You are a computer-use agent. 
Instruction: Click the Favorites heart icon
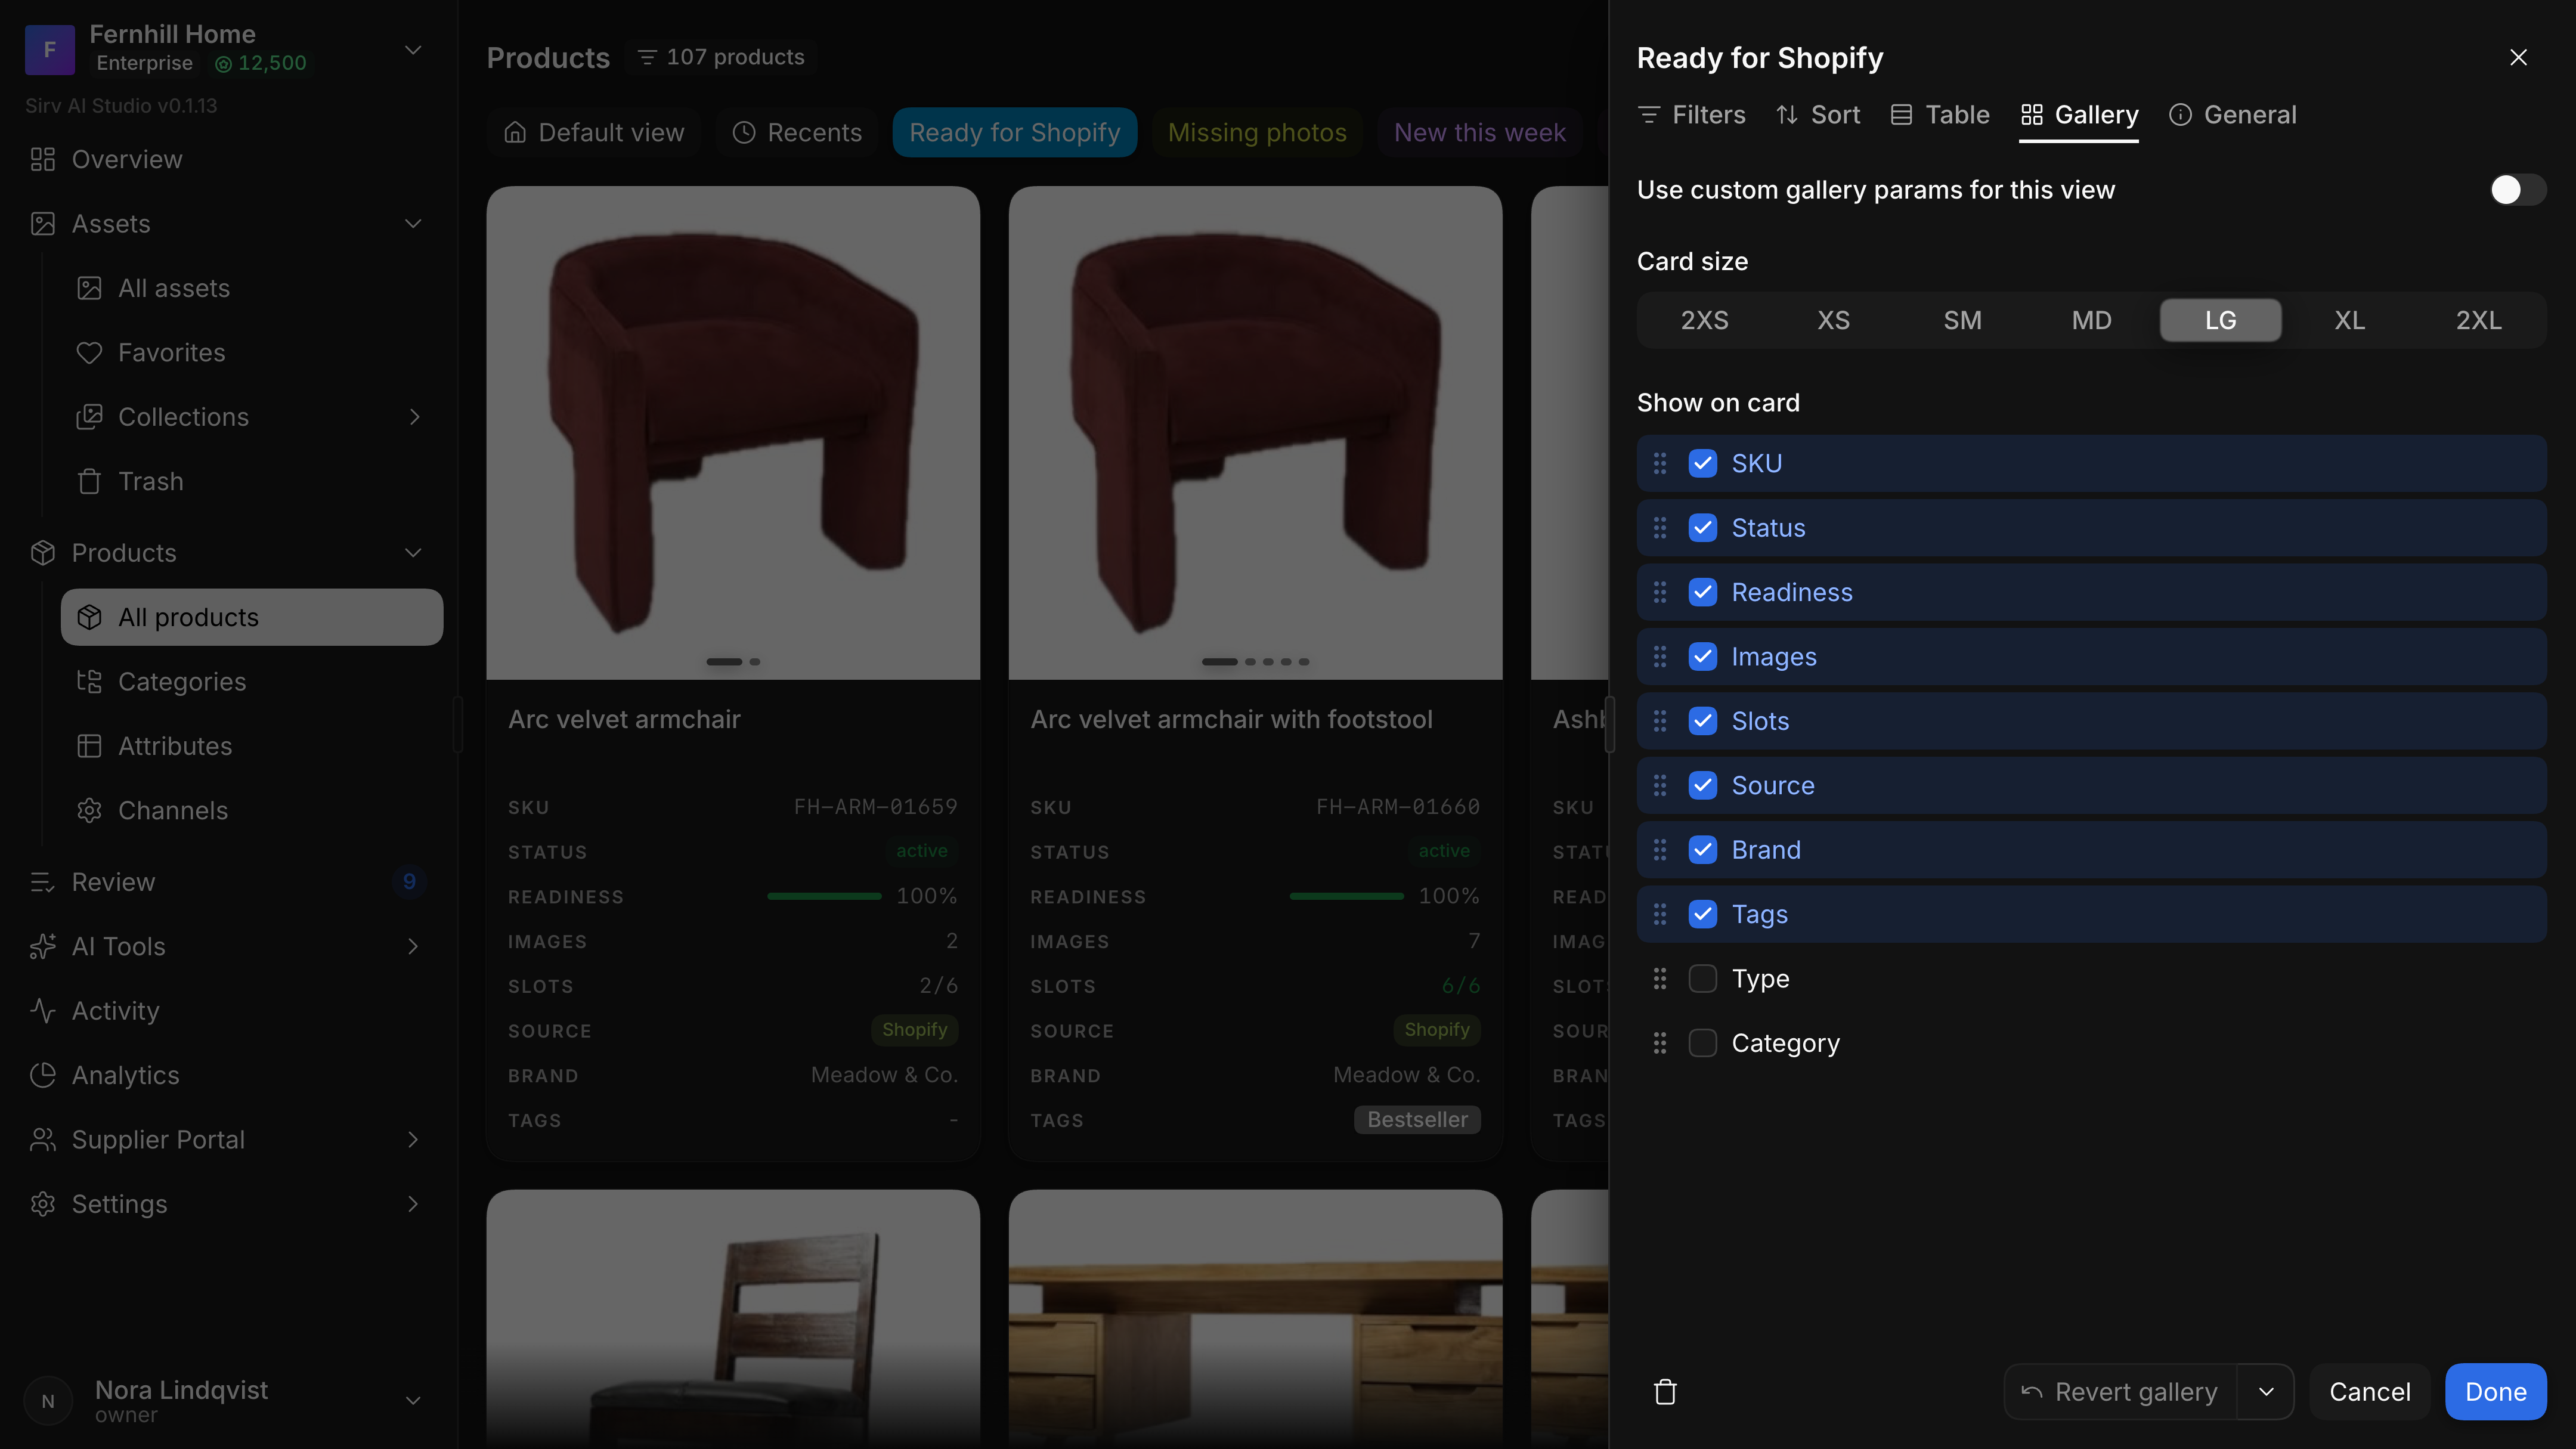coord(89,352)
